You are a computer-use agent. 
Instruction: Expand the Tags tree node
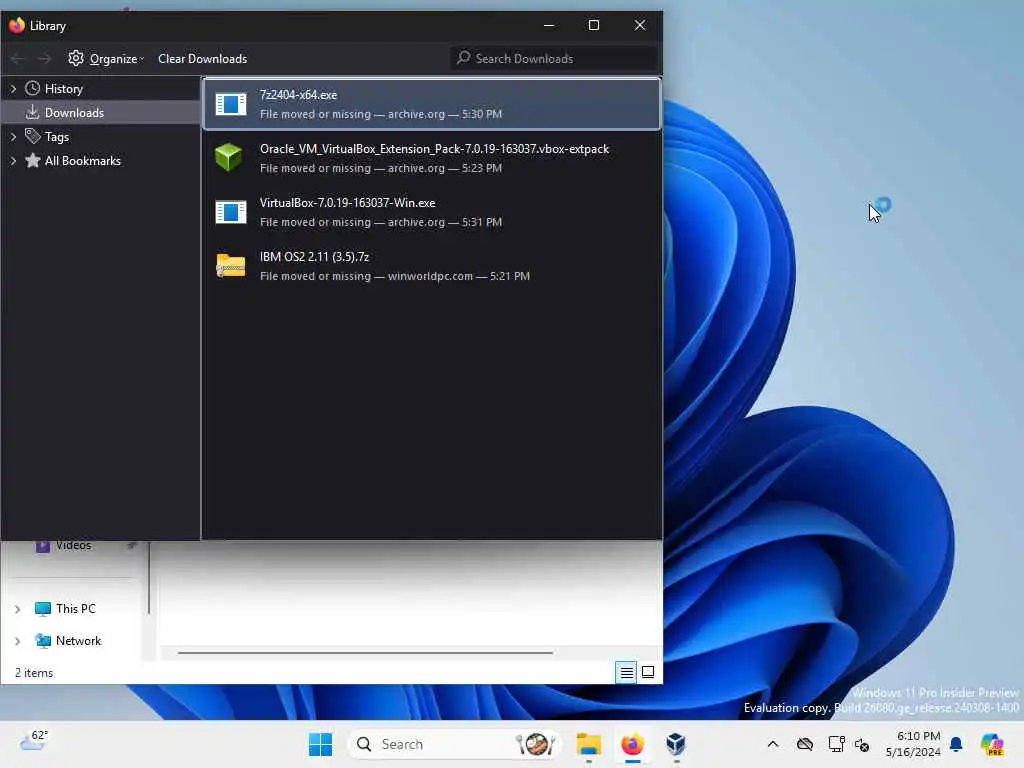click(x=13, y=136)
